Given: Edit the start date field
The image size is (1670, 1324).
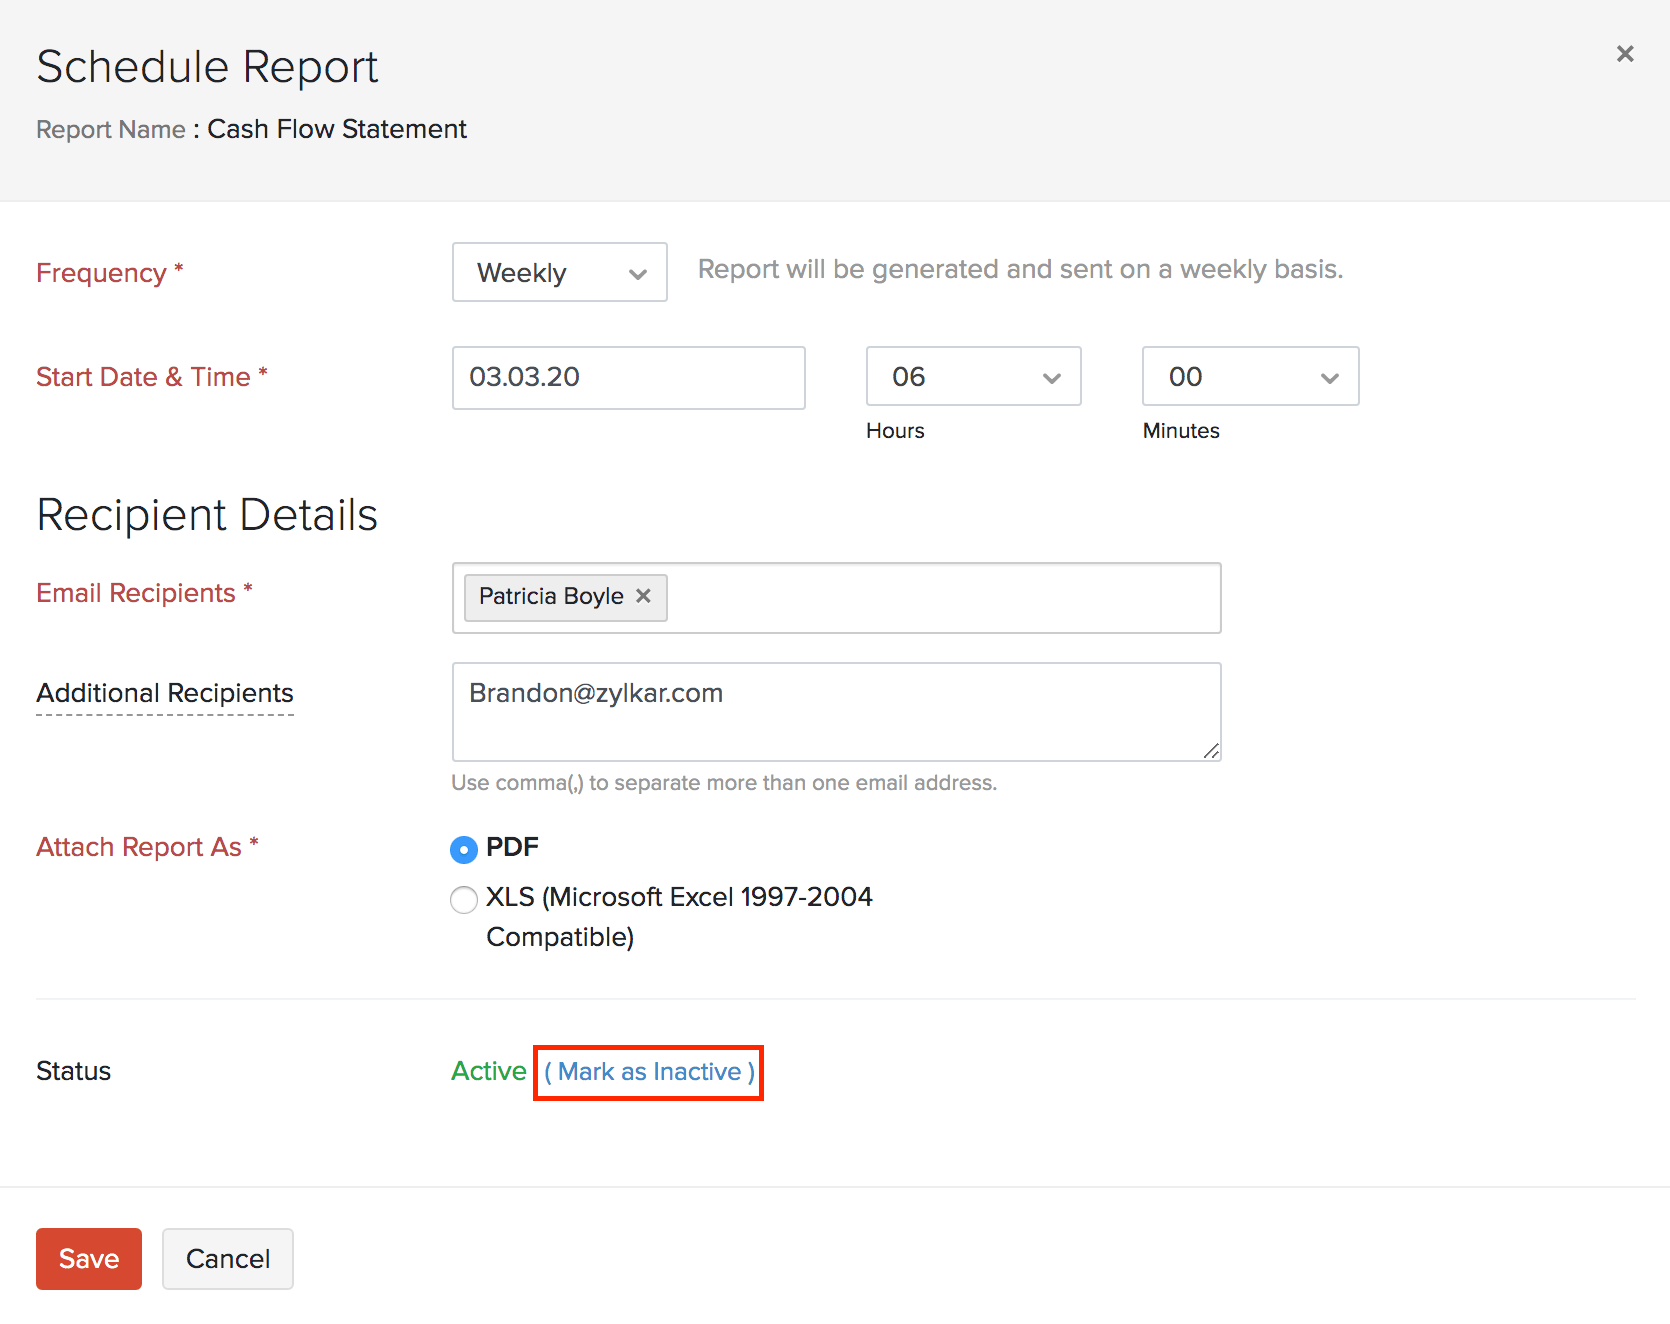Looking at the screenshot, I should pyautogui.click(x=628, y=377).
